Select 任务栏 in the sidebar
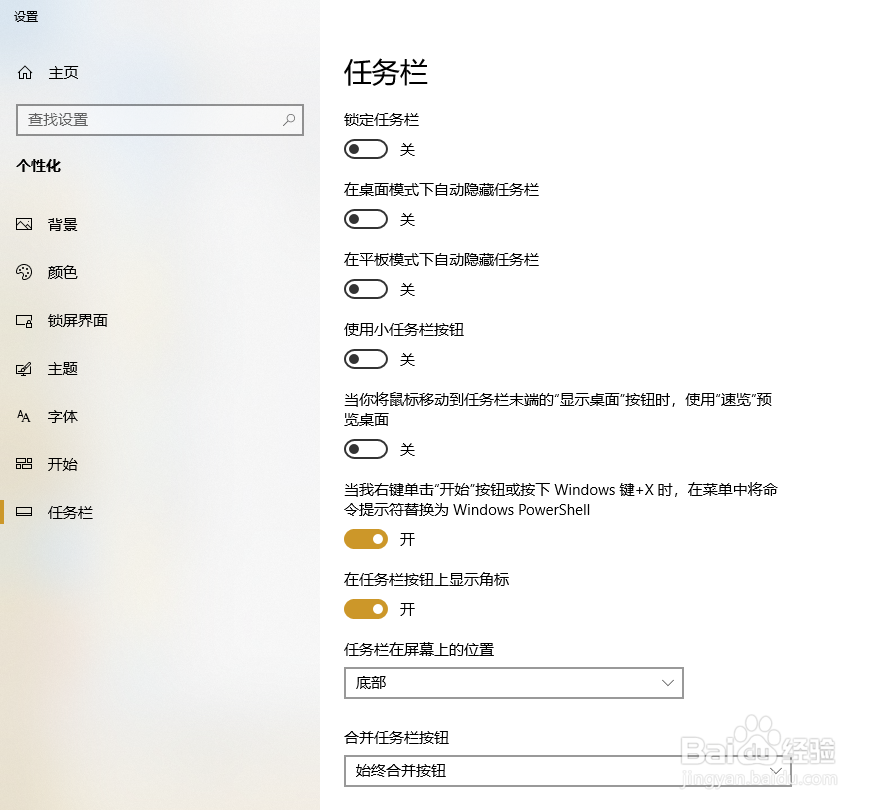Screen dimensions: 887x810 pos(70,512)
